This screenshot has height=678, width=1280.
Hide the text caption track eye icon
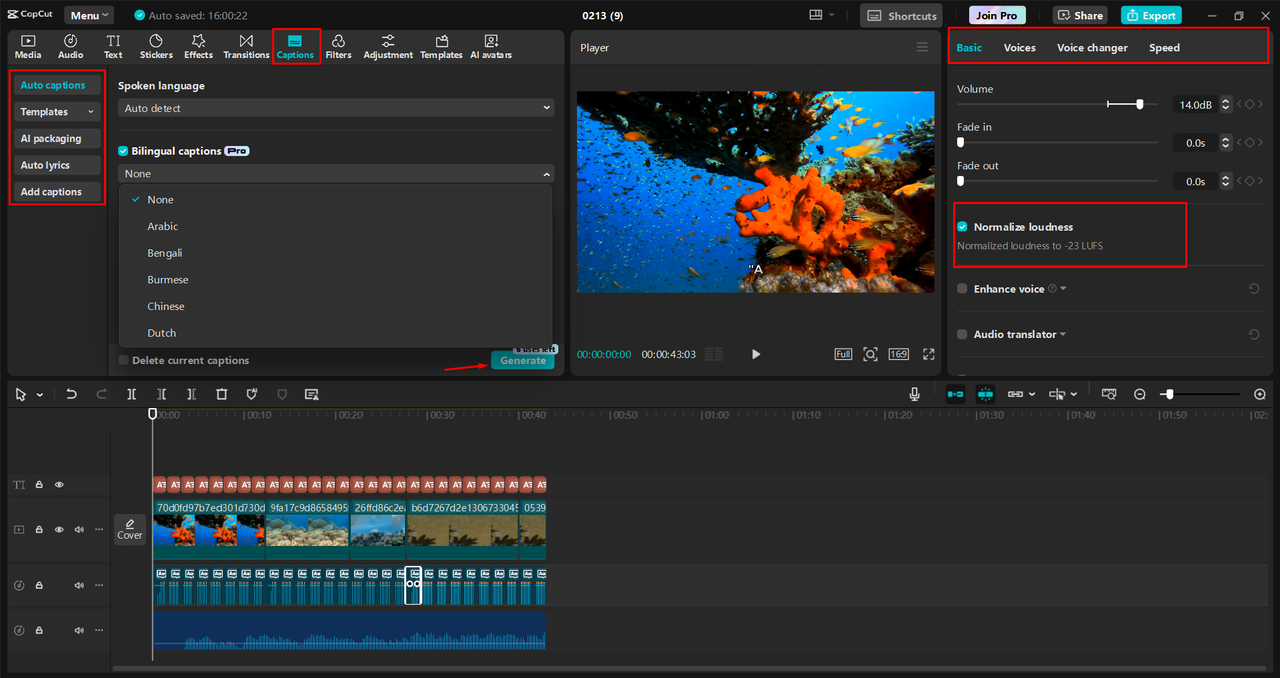(59, 485)
